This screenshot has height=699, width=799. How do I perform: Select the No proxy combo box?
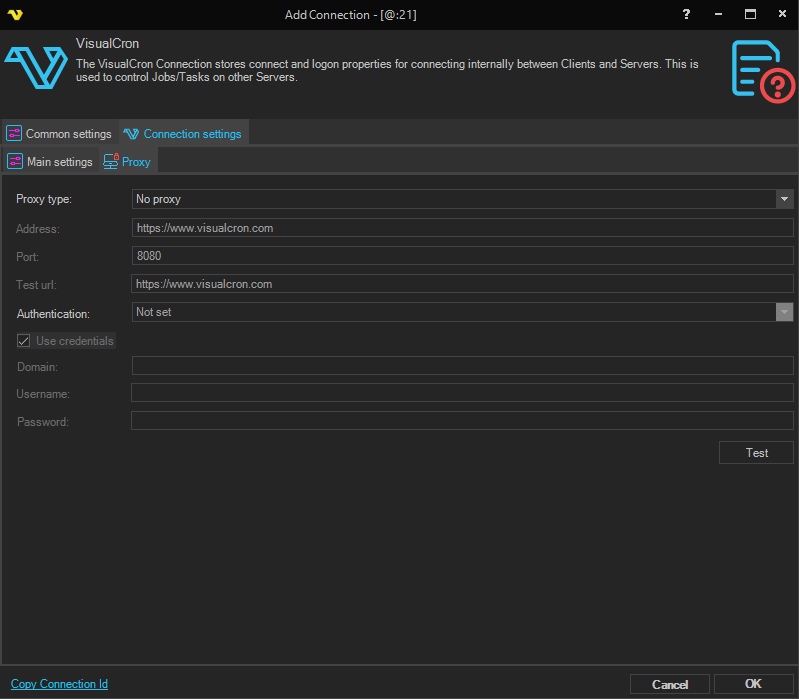[x=453, y=199]
